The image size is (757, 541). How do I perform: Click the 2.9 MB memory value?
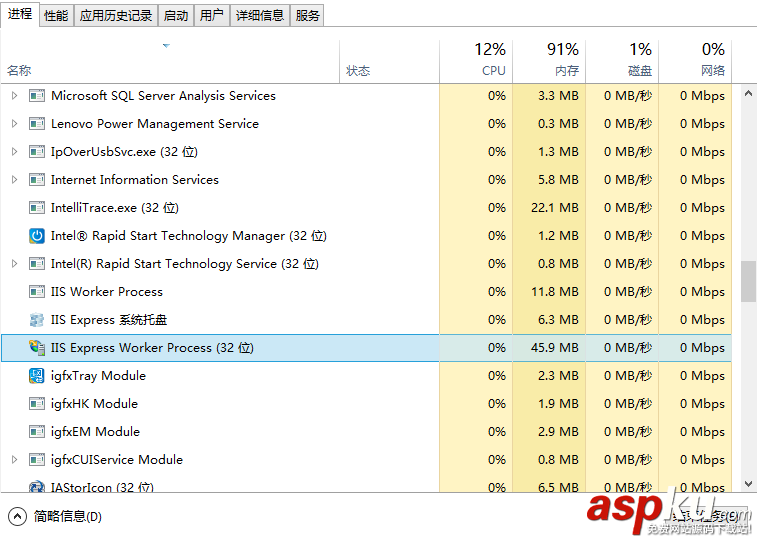click(x=558, y=431)
